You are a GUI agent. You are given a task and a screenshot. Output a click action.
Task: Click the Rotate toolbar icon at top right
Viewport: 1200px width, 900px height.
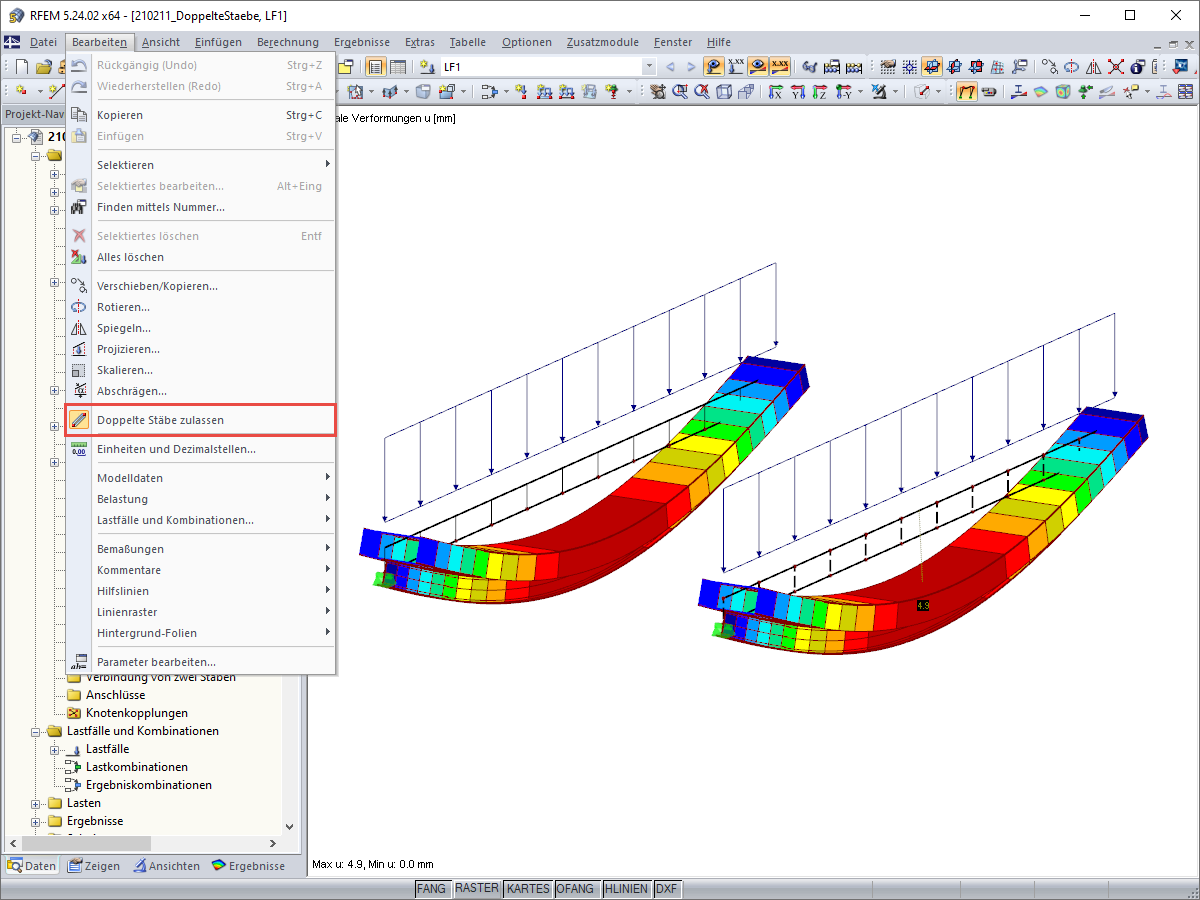tap(1071, 67)
